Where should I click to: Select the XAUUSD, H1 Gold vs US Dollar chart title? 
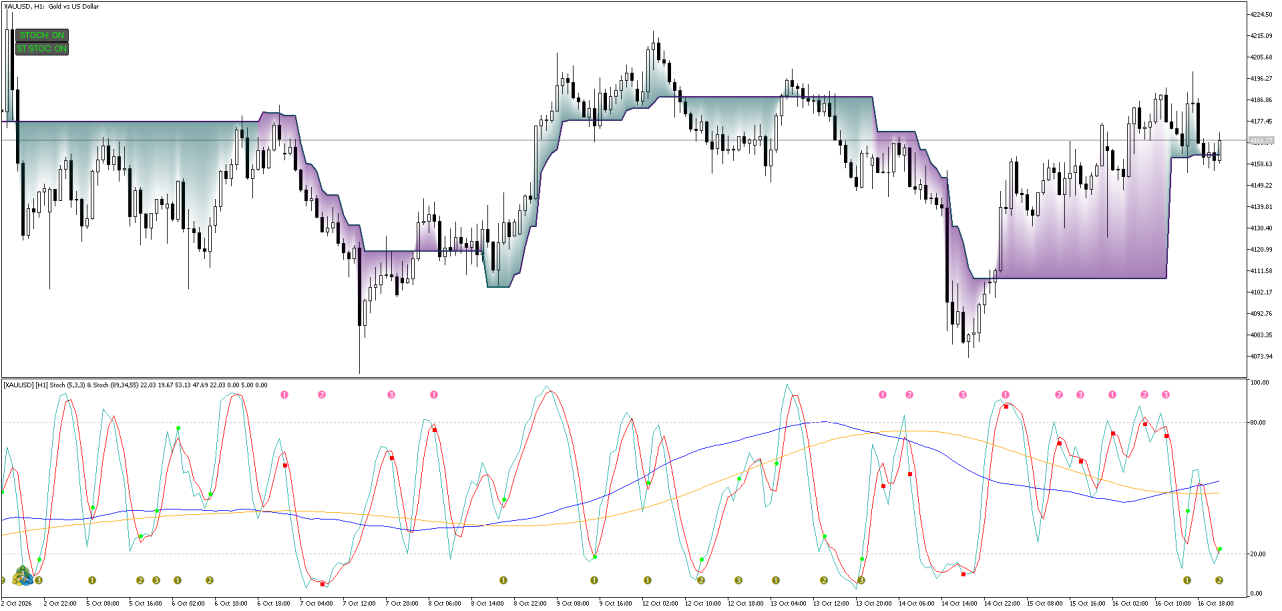tap(54, 7)
